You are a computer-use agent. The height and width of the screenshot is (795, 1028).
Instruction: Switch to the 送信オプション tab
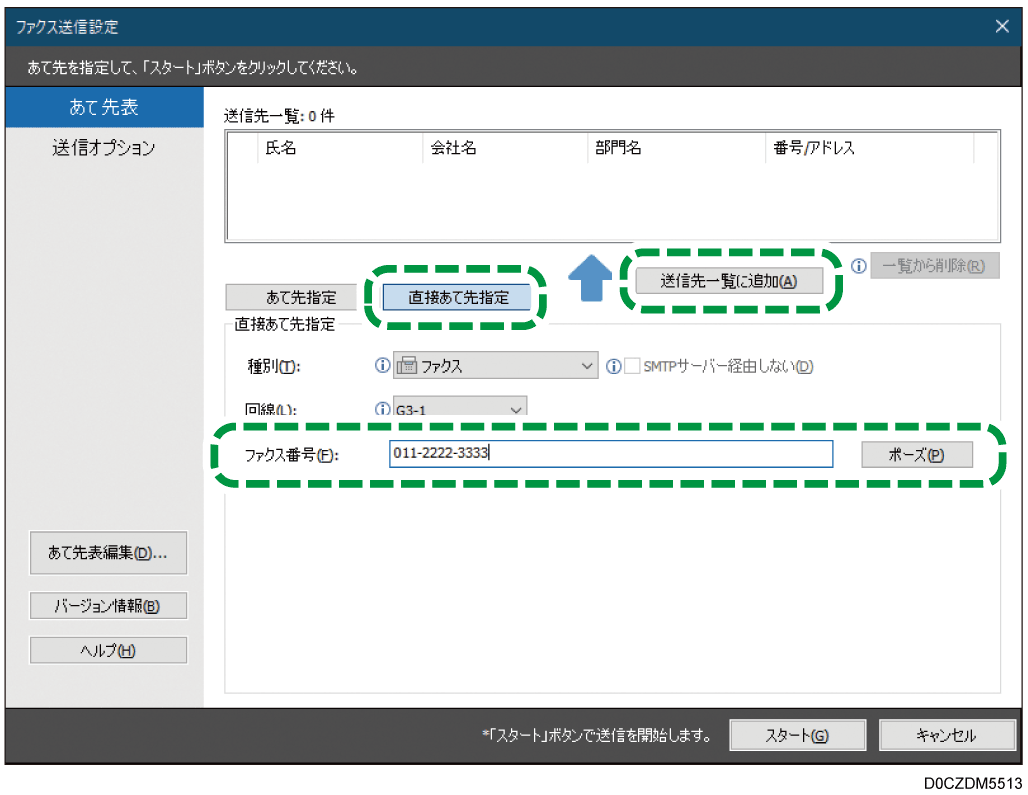coord(104,148)
